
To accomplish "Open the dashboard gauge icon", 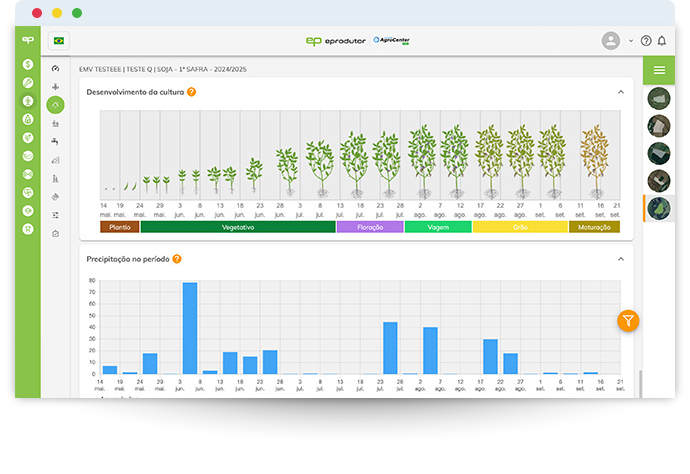I will [56, 69].
